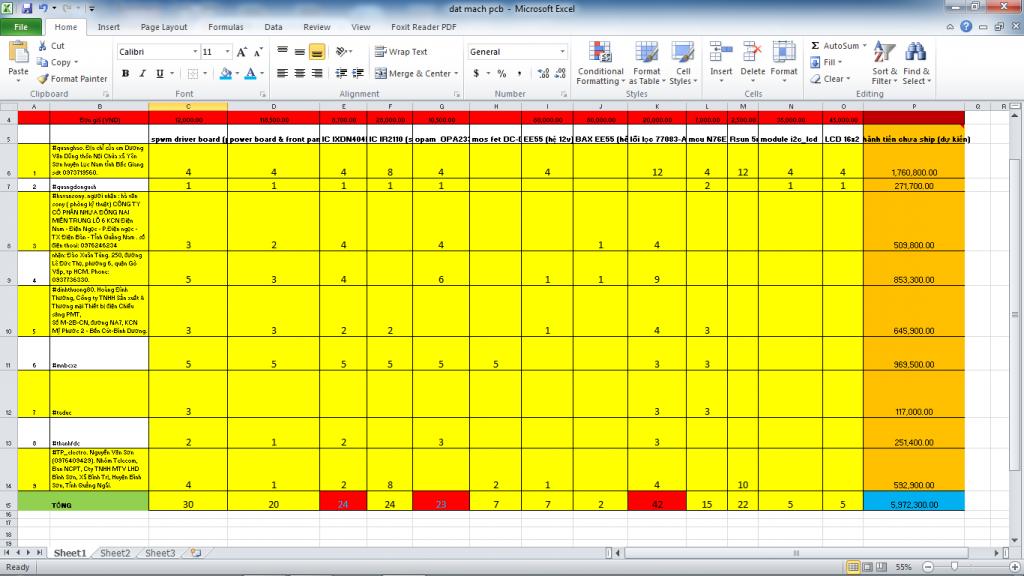This screenshot has width=1024, height=576.
Task: Align text right
Action: [317, 73]
